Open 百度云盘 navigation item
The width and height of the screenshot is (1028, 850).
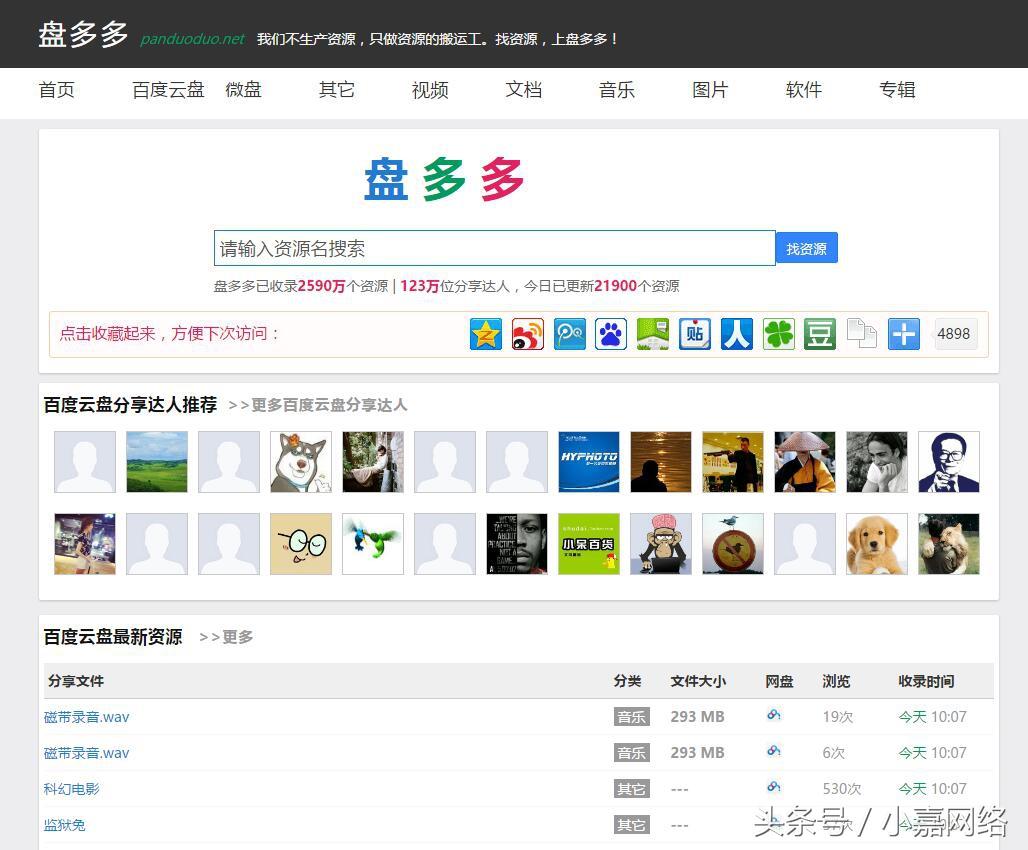[x=168, y=90]
